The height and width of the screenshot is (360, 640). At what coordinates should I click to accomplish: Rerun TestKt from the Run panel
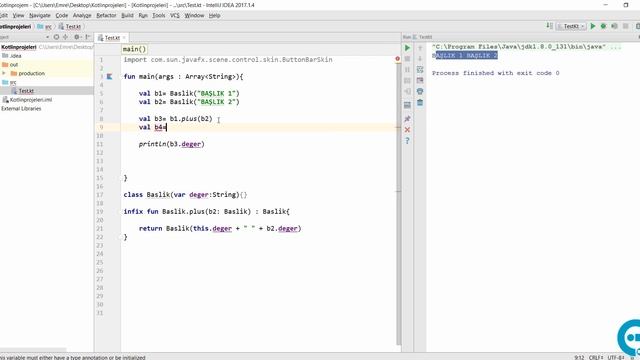(x=407, y=48)
